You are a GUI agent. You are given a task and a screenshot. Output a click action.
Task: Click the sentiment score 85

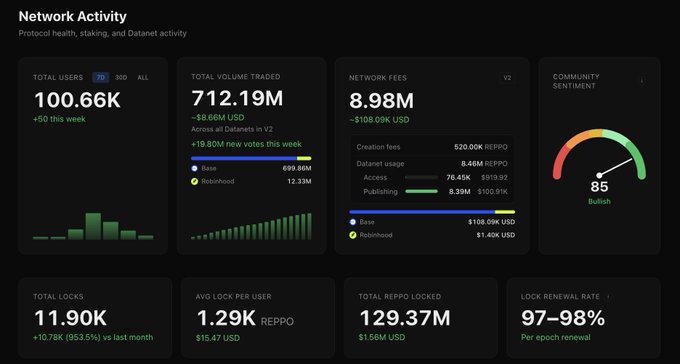coord(599,187)
